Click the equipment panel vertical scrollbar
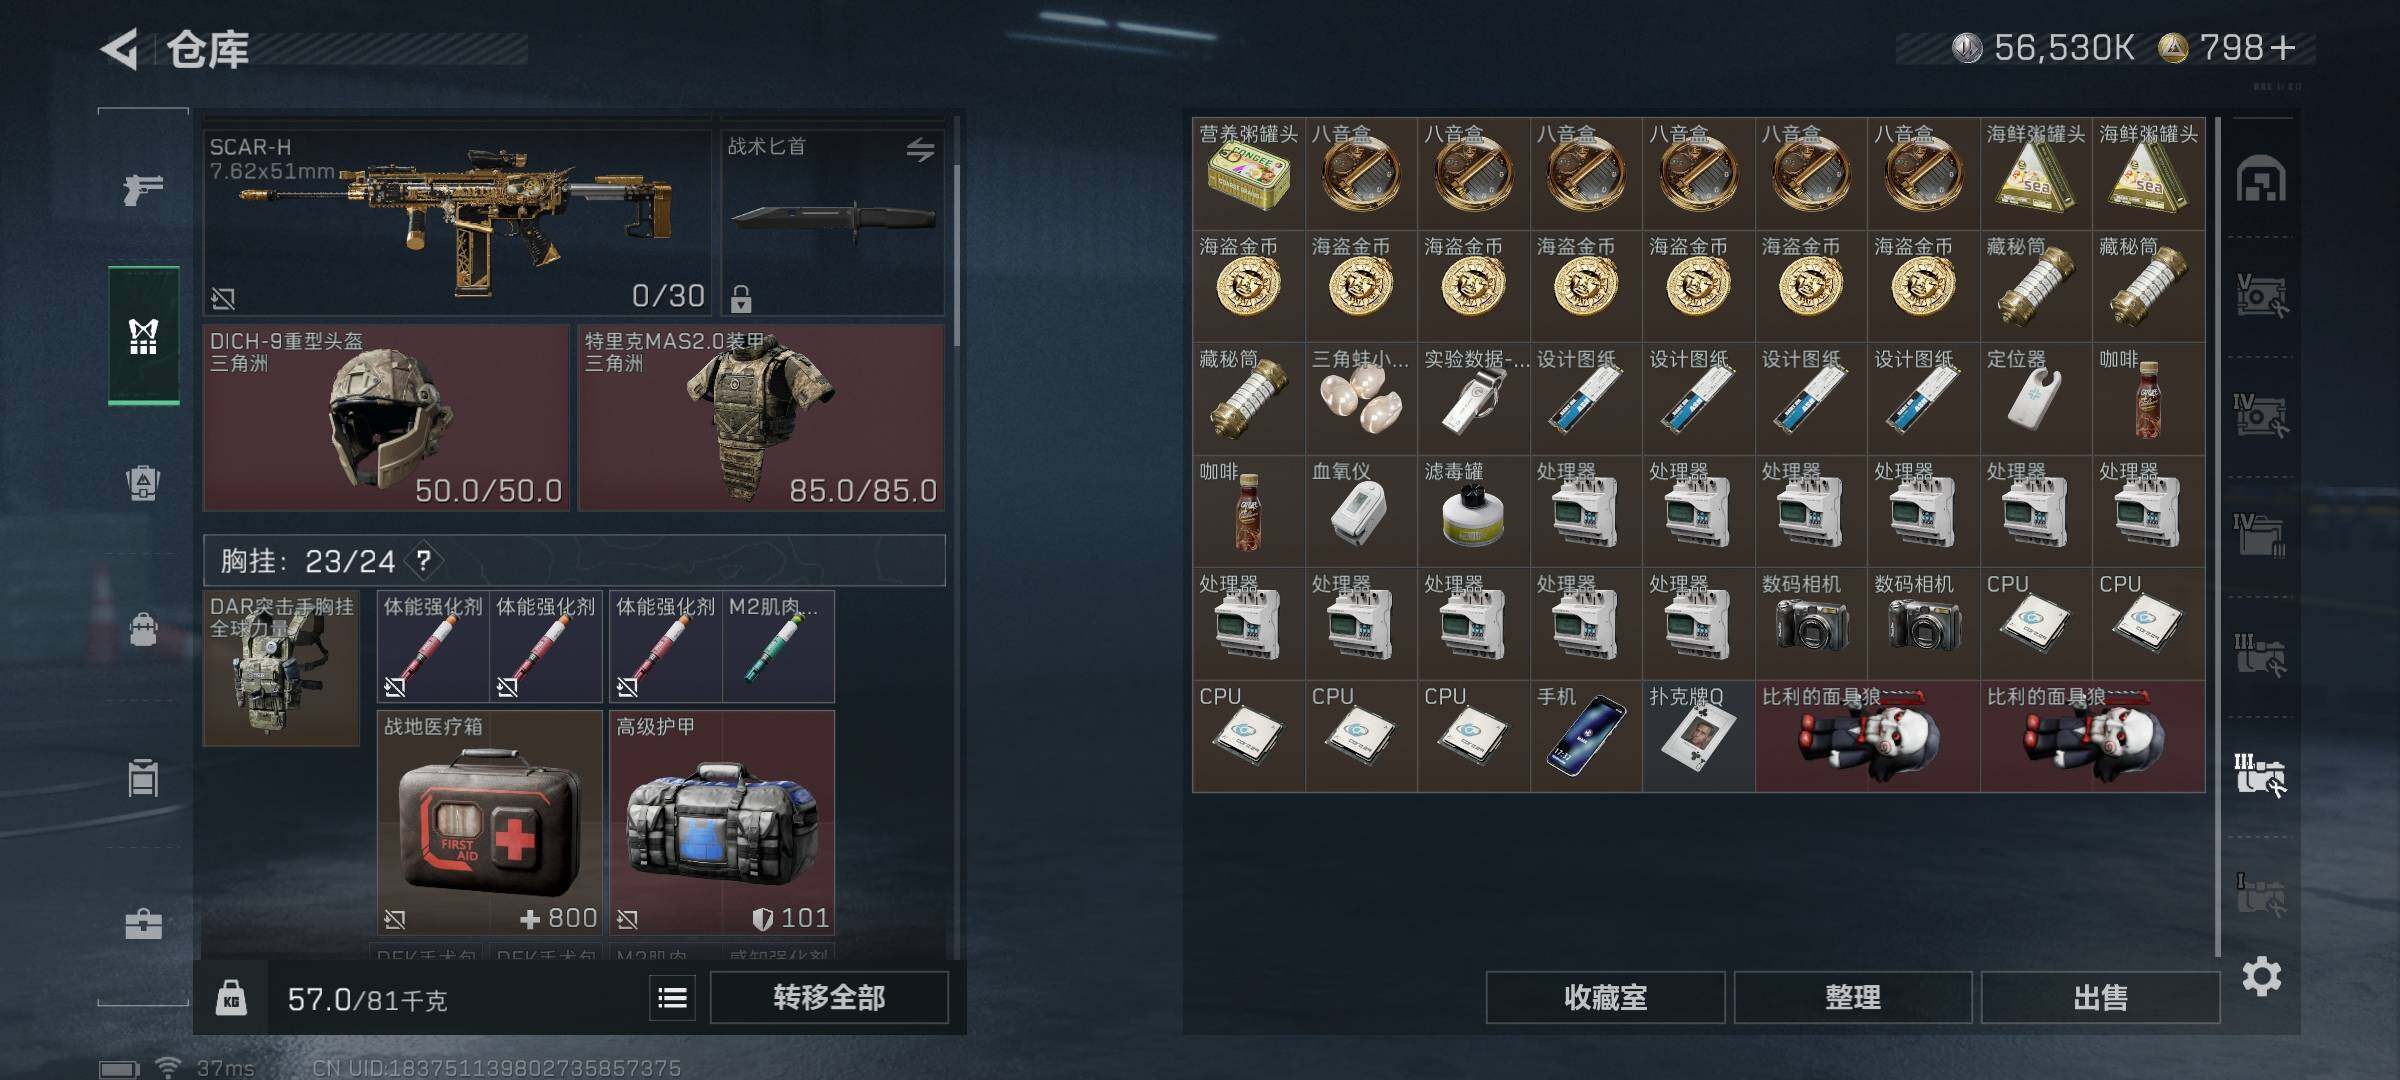The image size is (2400, 1080). [x=957, y=255]
